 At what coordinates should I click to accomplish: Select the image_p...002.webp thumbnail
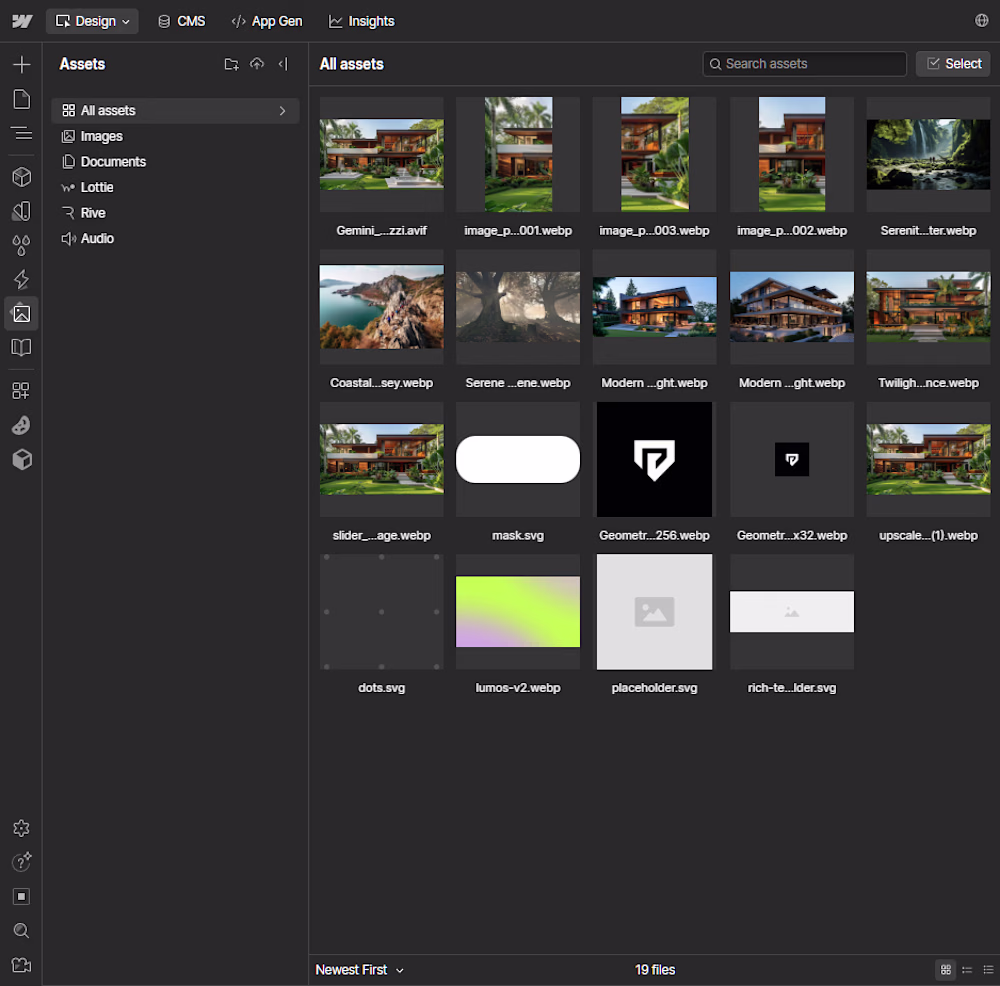(791, 154)
